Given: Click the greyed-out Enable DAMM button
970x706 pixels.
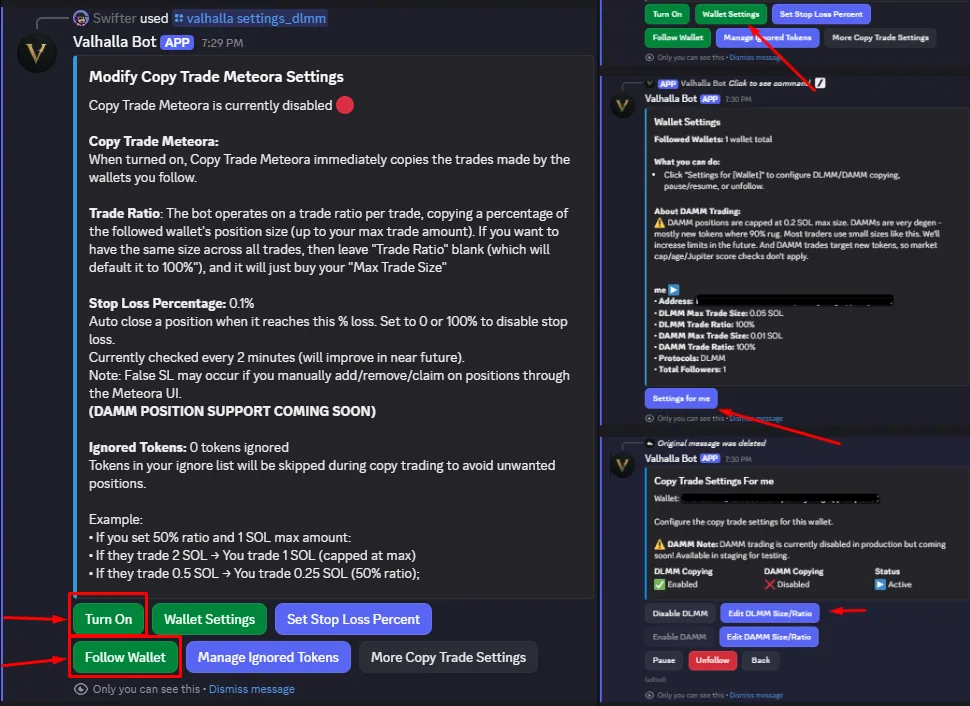Looking at the screenshot, I should (x=679, y=637).
